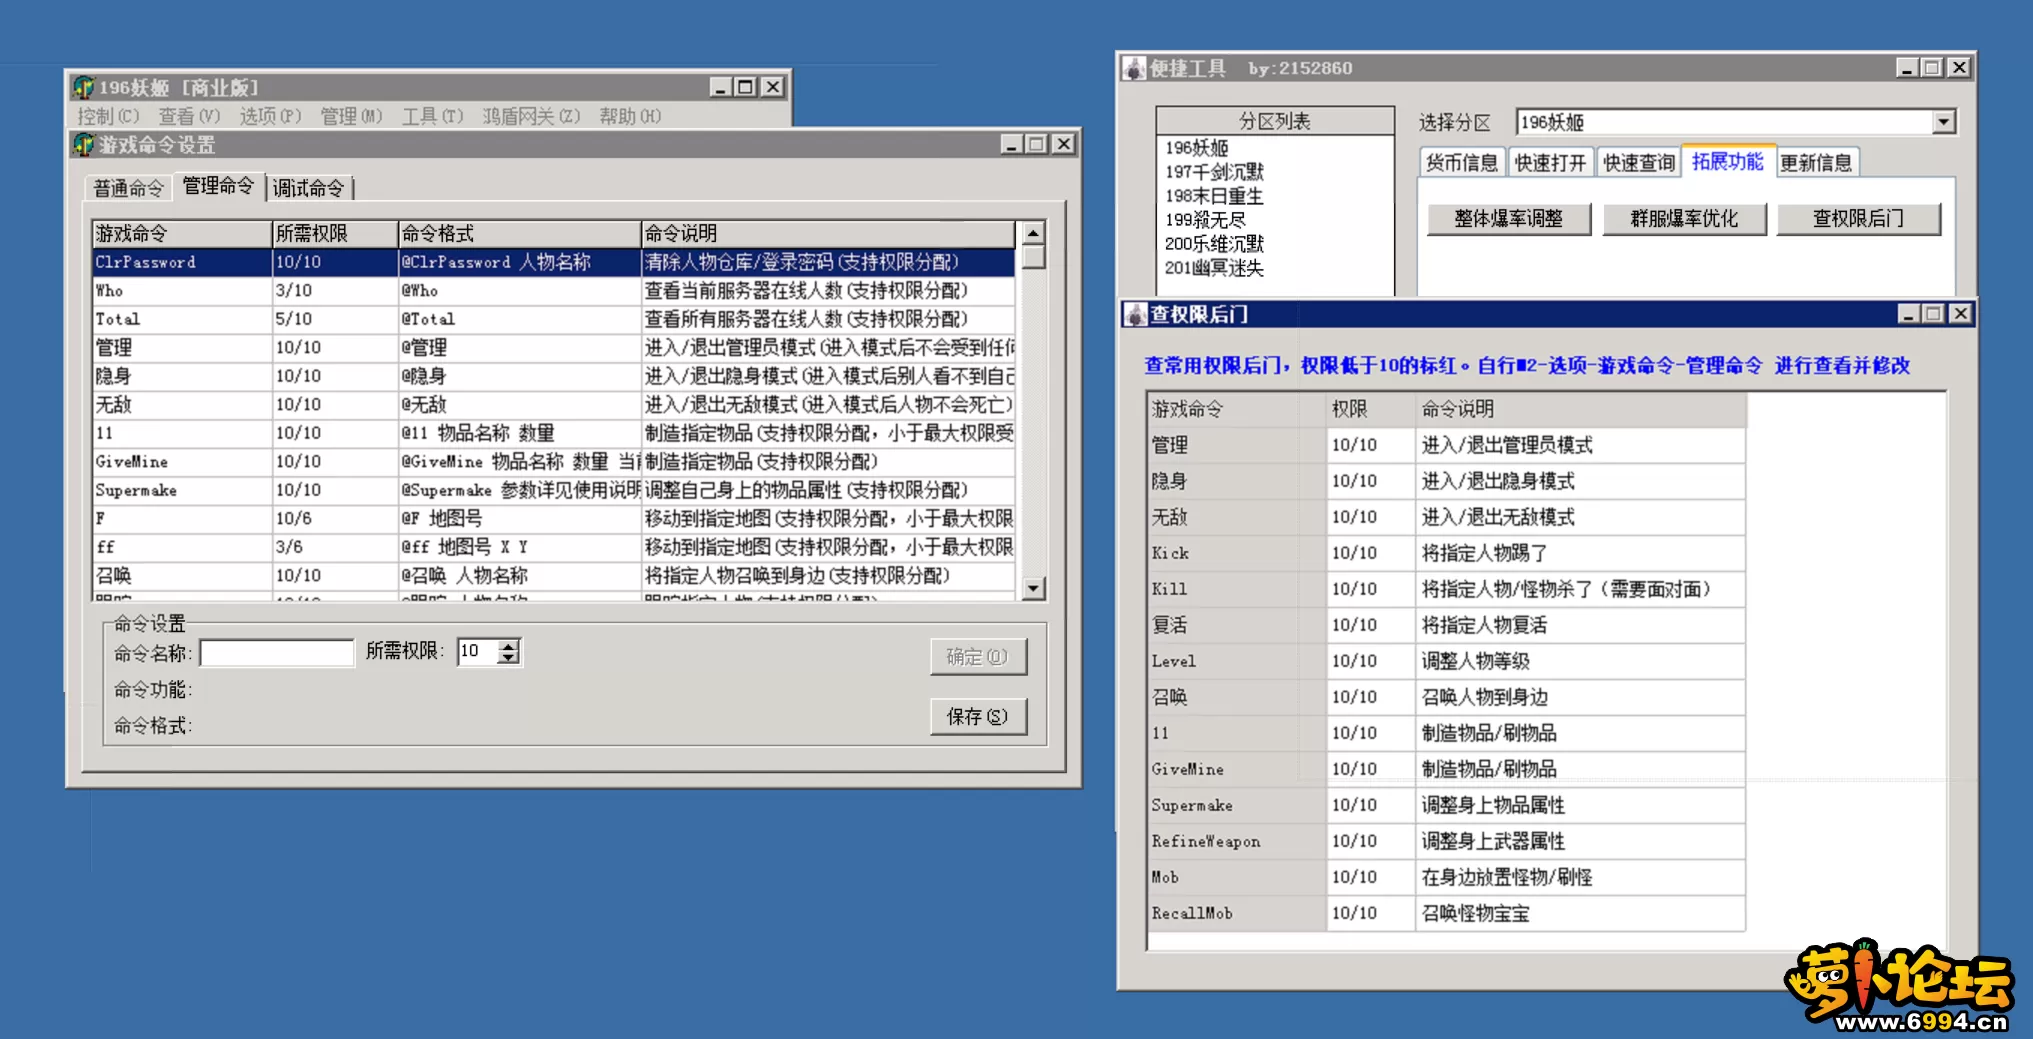Select the Kick row in 查权限后门
This screenshot has height=1039, width=2033.
coord(1447,553)
